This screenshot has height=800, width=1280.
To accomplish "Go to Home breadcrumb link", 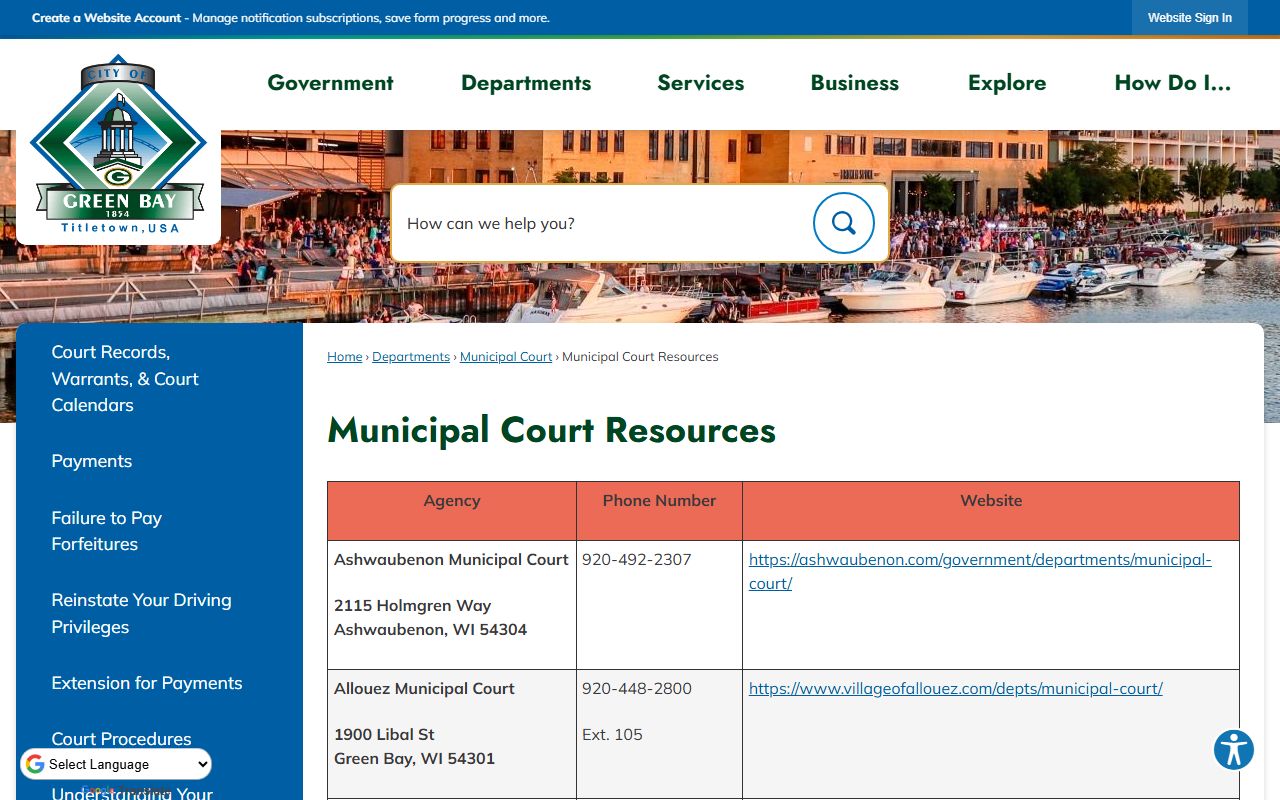I will coord(345,357).
